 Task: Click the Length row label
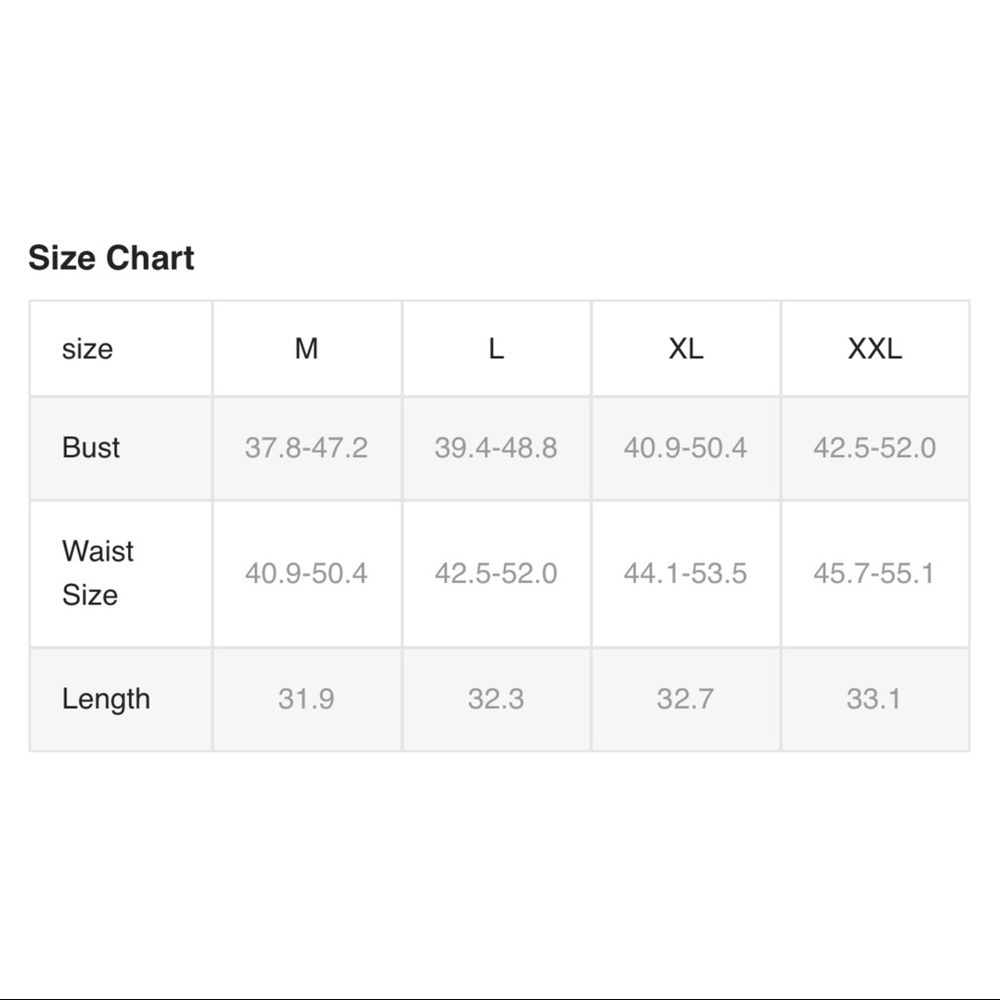tap(106, 698)
